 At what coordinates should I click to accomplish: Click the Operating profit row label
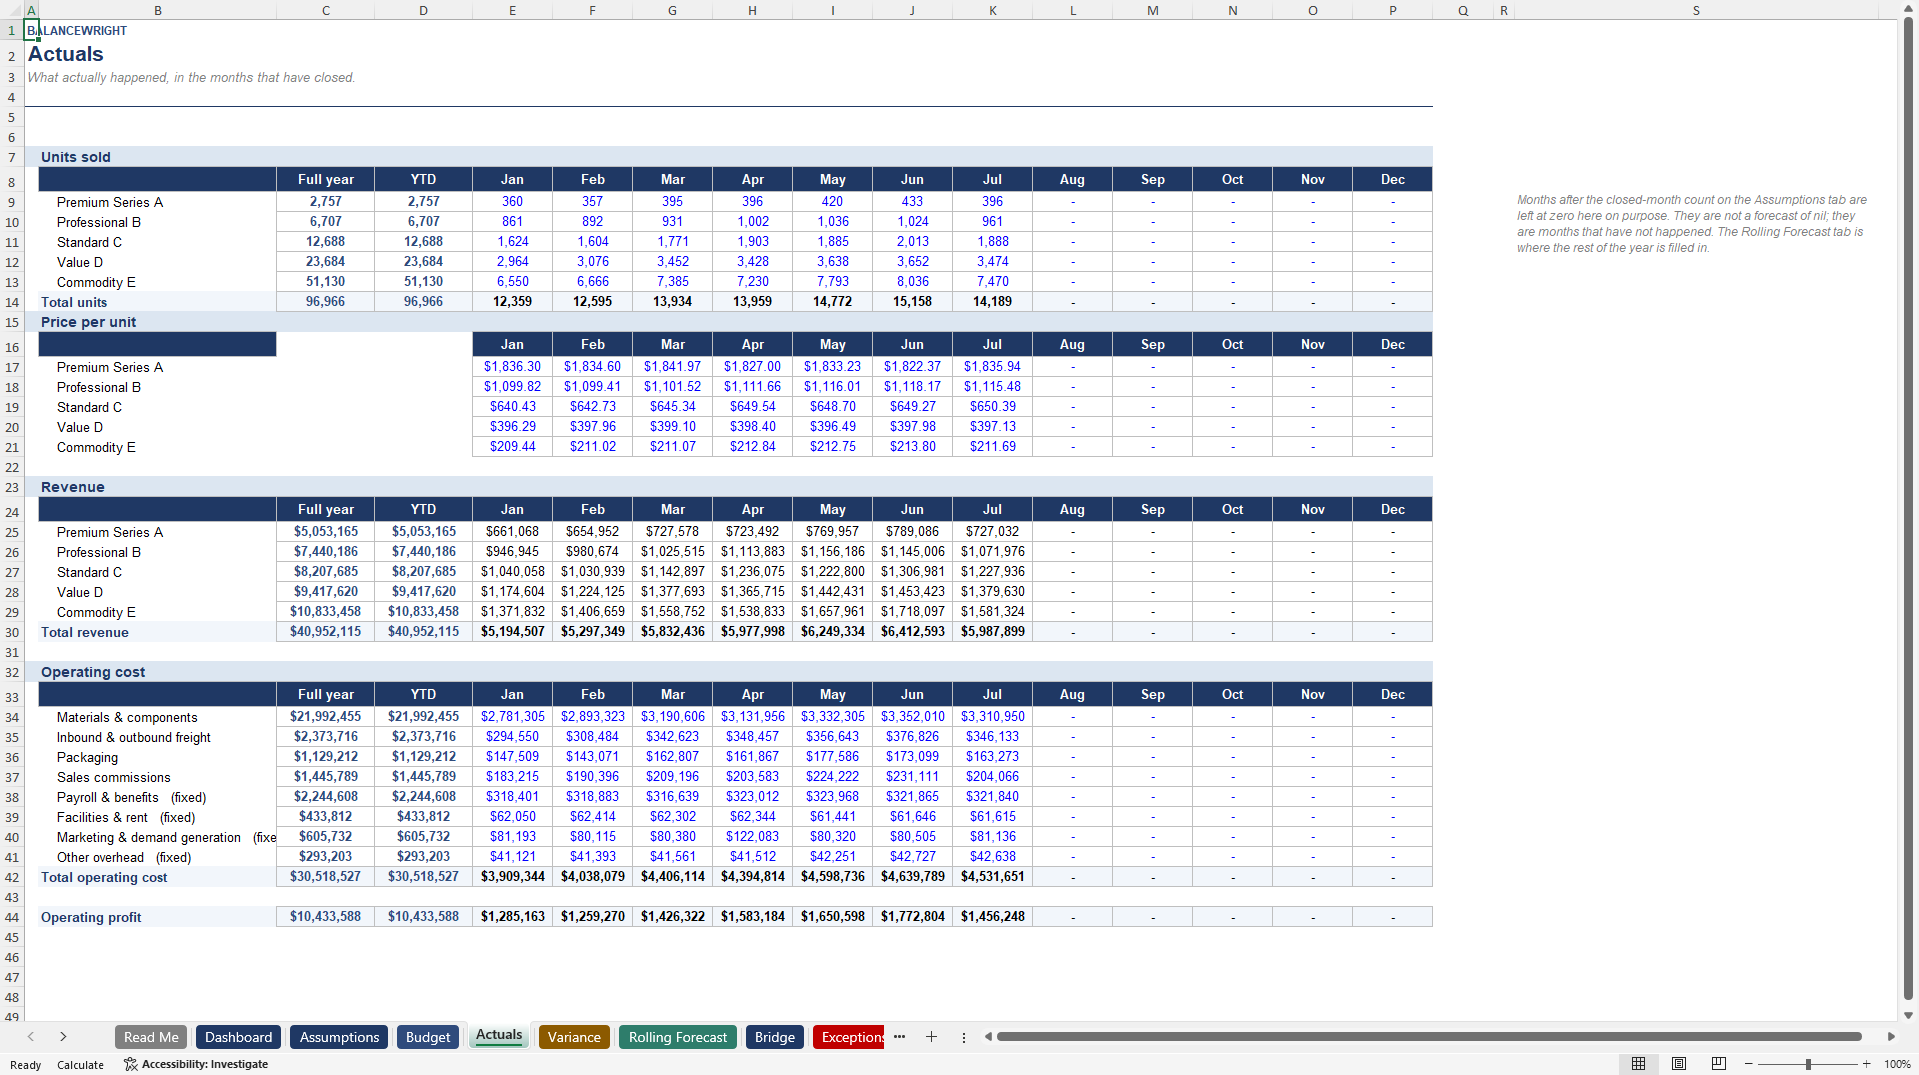(91, 917)
